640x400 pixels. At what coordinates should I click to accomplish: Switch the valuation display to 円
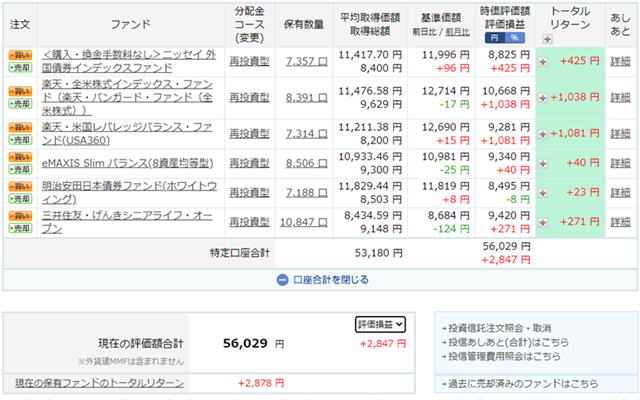point(496,39)
